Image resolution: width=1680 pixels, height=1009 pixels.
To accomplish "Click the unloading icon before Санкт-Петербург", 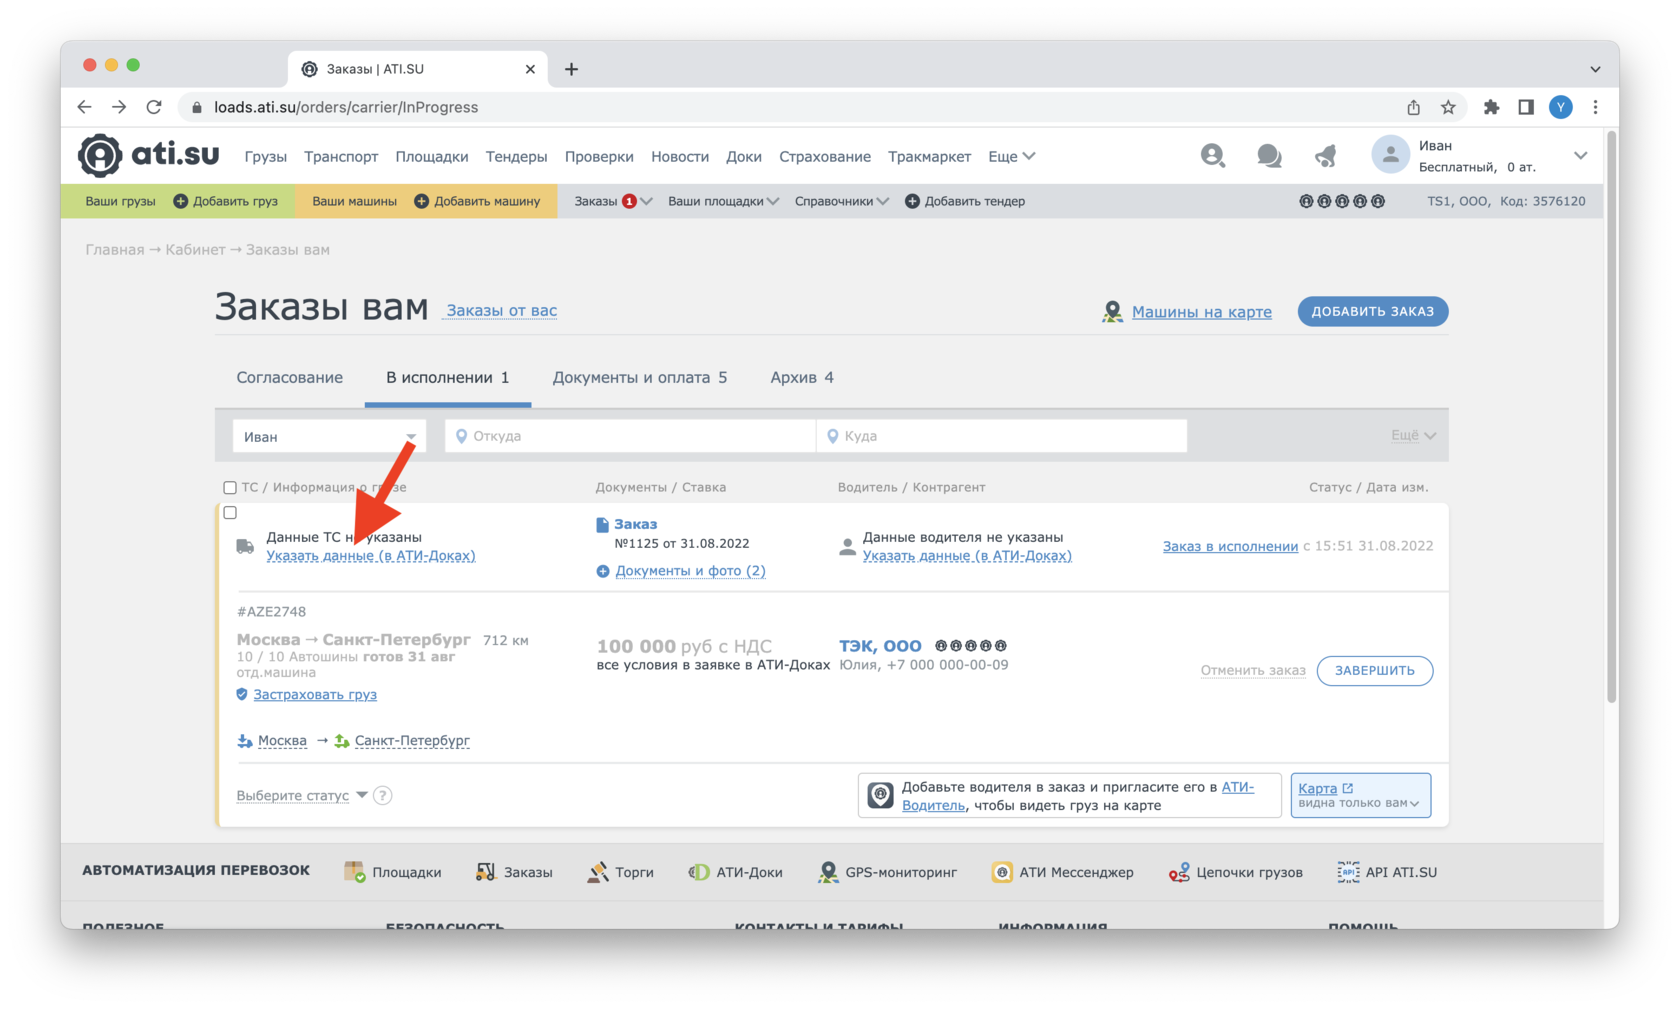I will coord(342,741).
